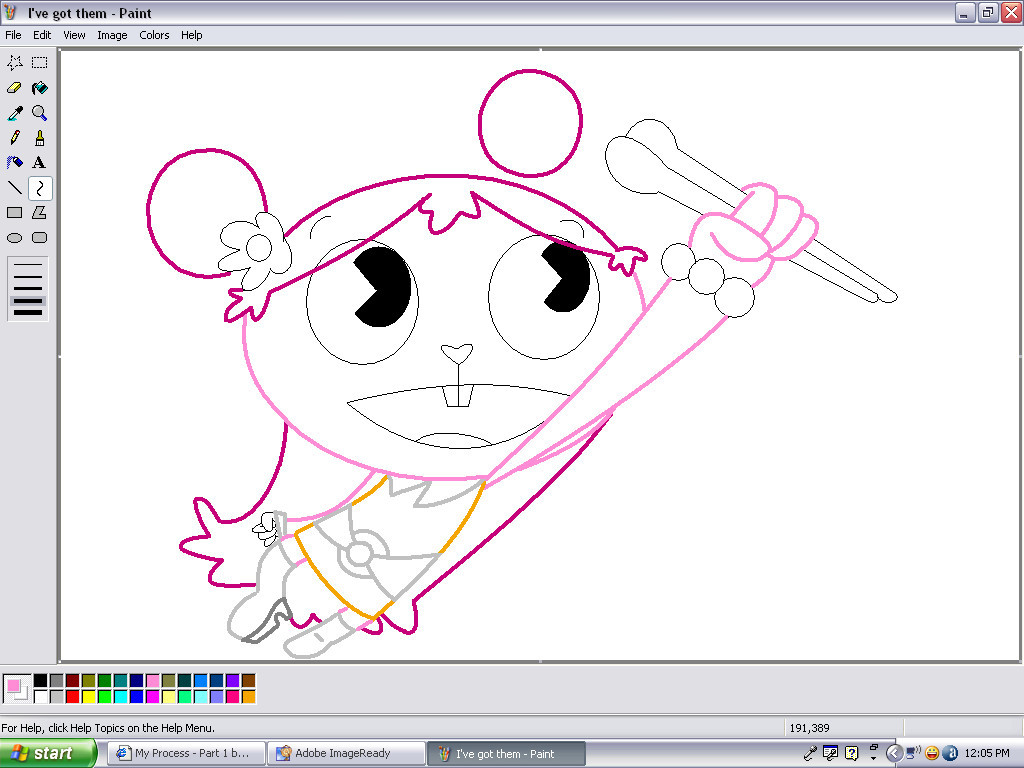Select the magenta color swatch

coord(153,697)
